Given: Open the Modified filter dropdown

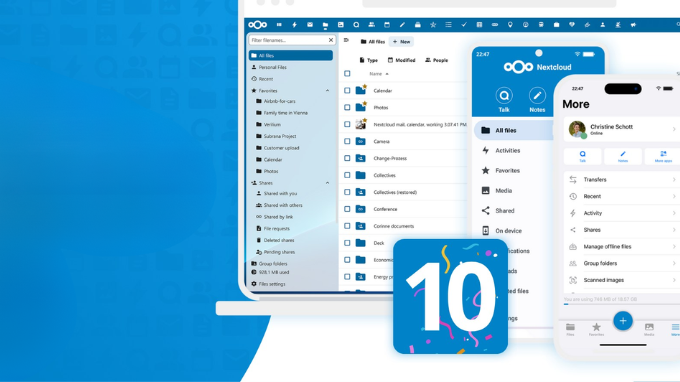Looking at the screenshot, I should tap(401, 60).
